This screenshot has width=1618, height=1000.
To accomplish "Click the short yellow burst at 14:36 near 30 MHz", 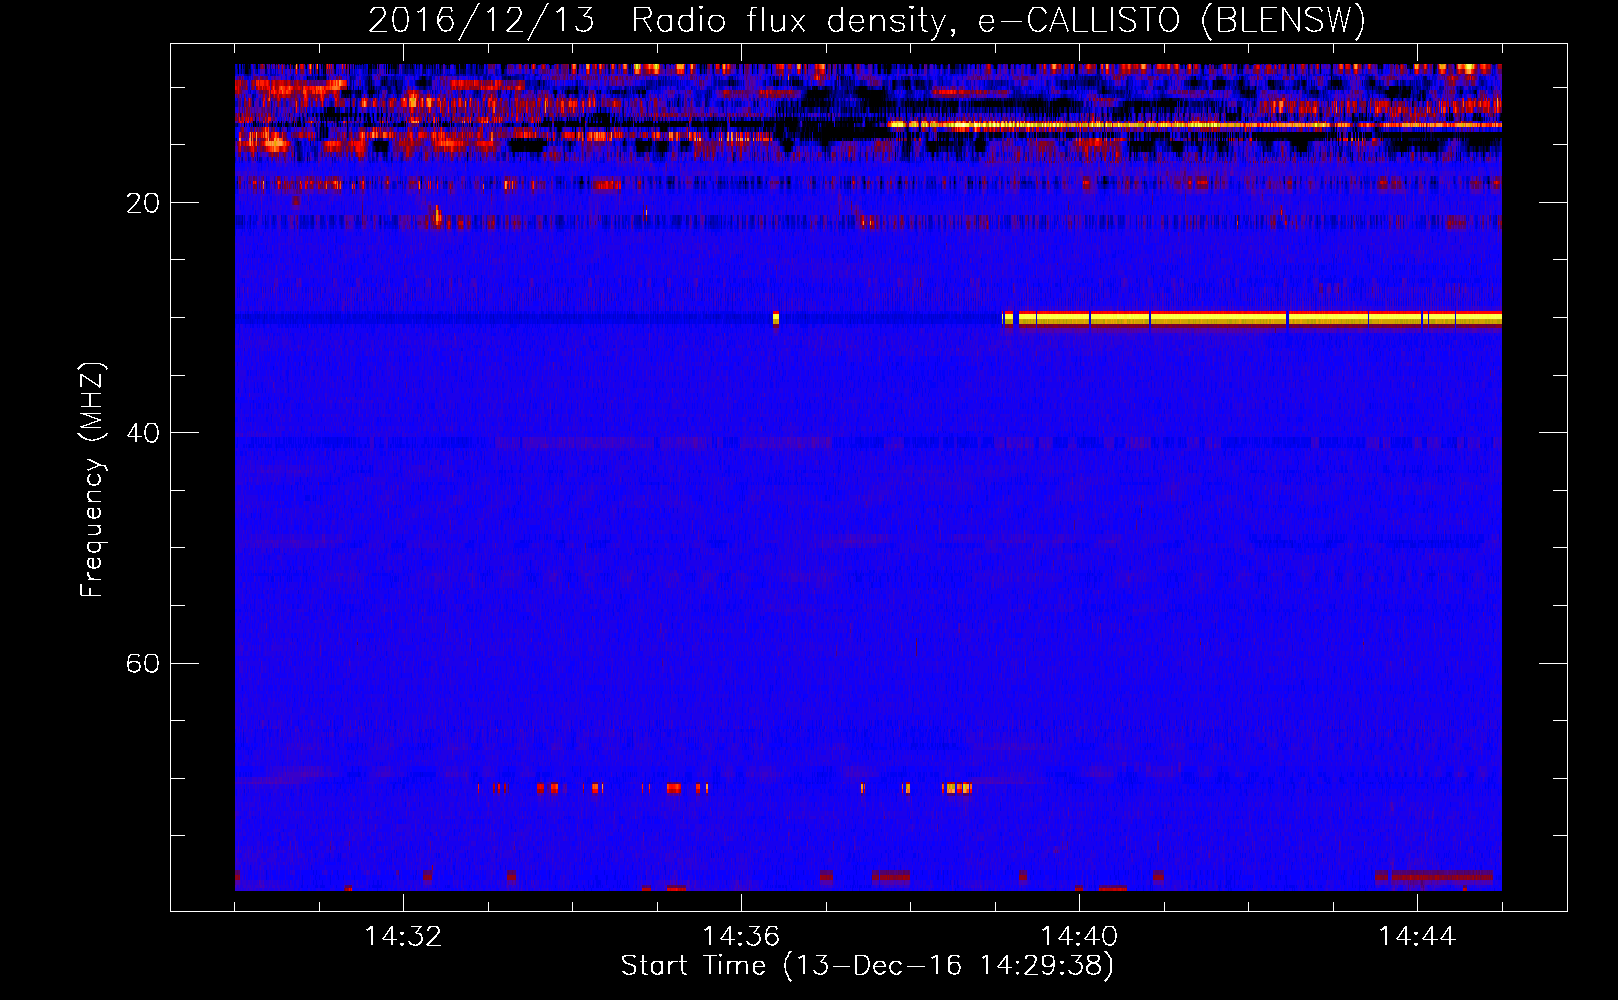I will click(776, 319).
